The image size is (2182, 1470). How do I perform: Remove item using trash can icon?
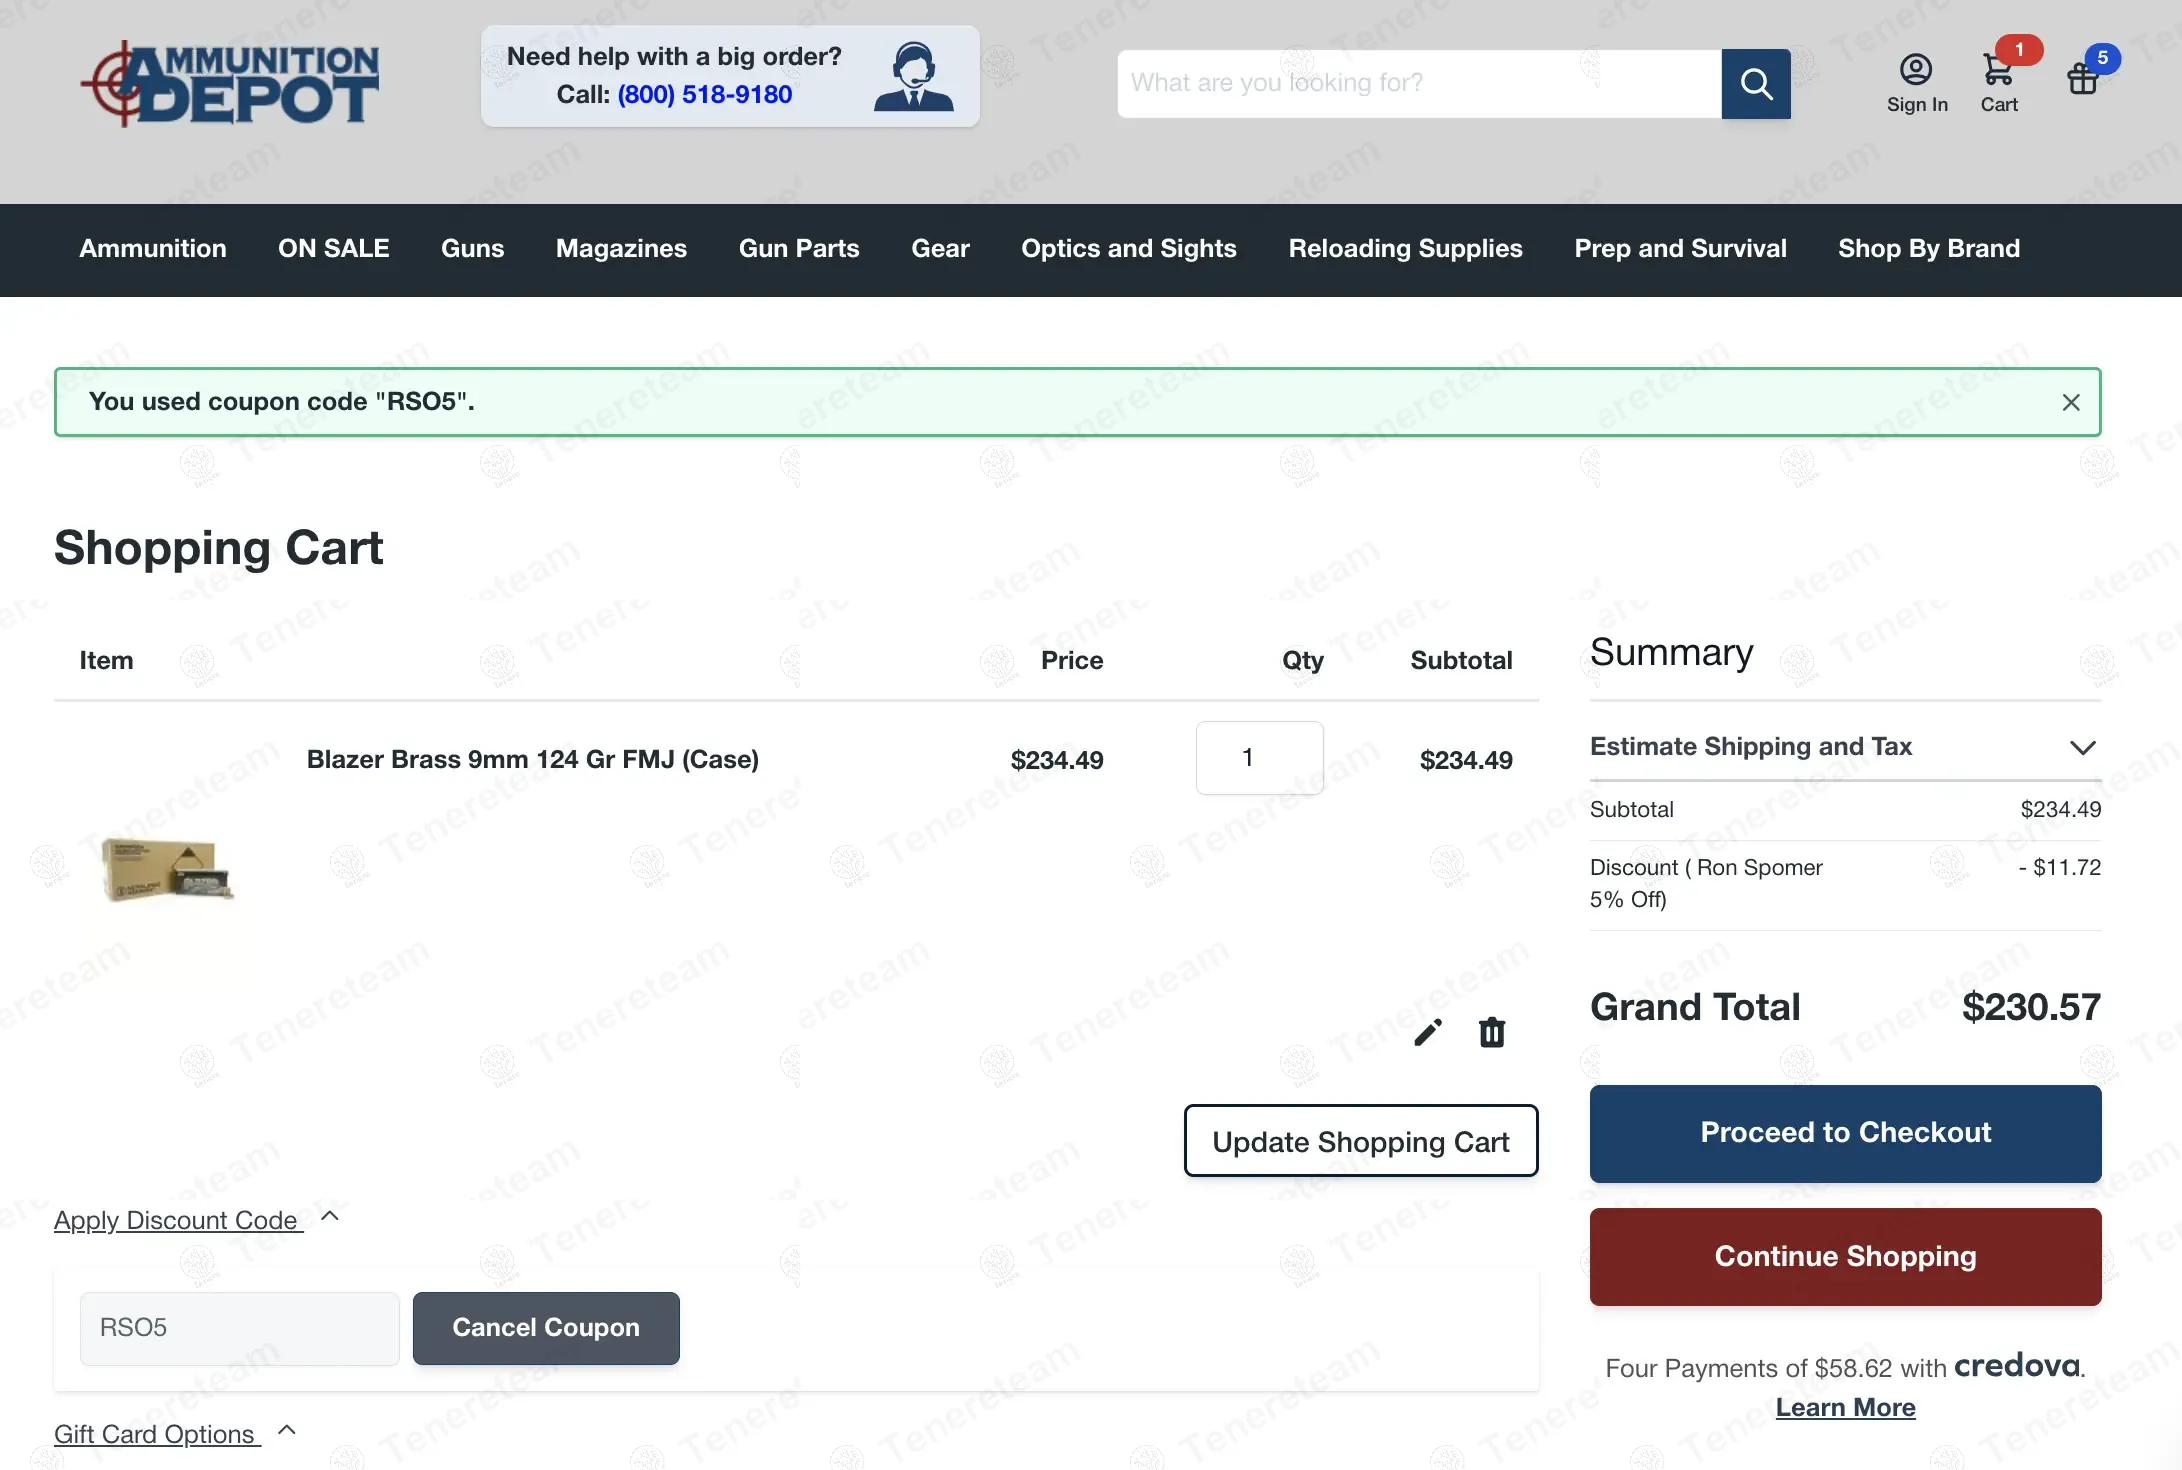(1492, 1032)
